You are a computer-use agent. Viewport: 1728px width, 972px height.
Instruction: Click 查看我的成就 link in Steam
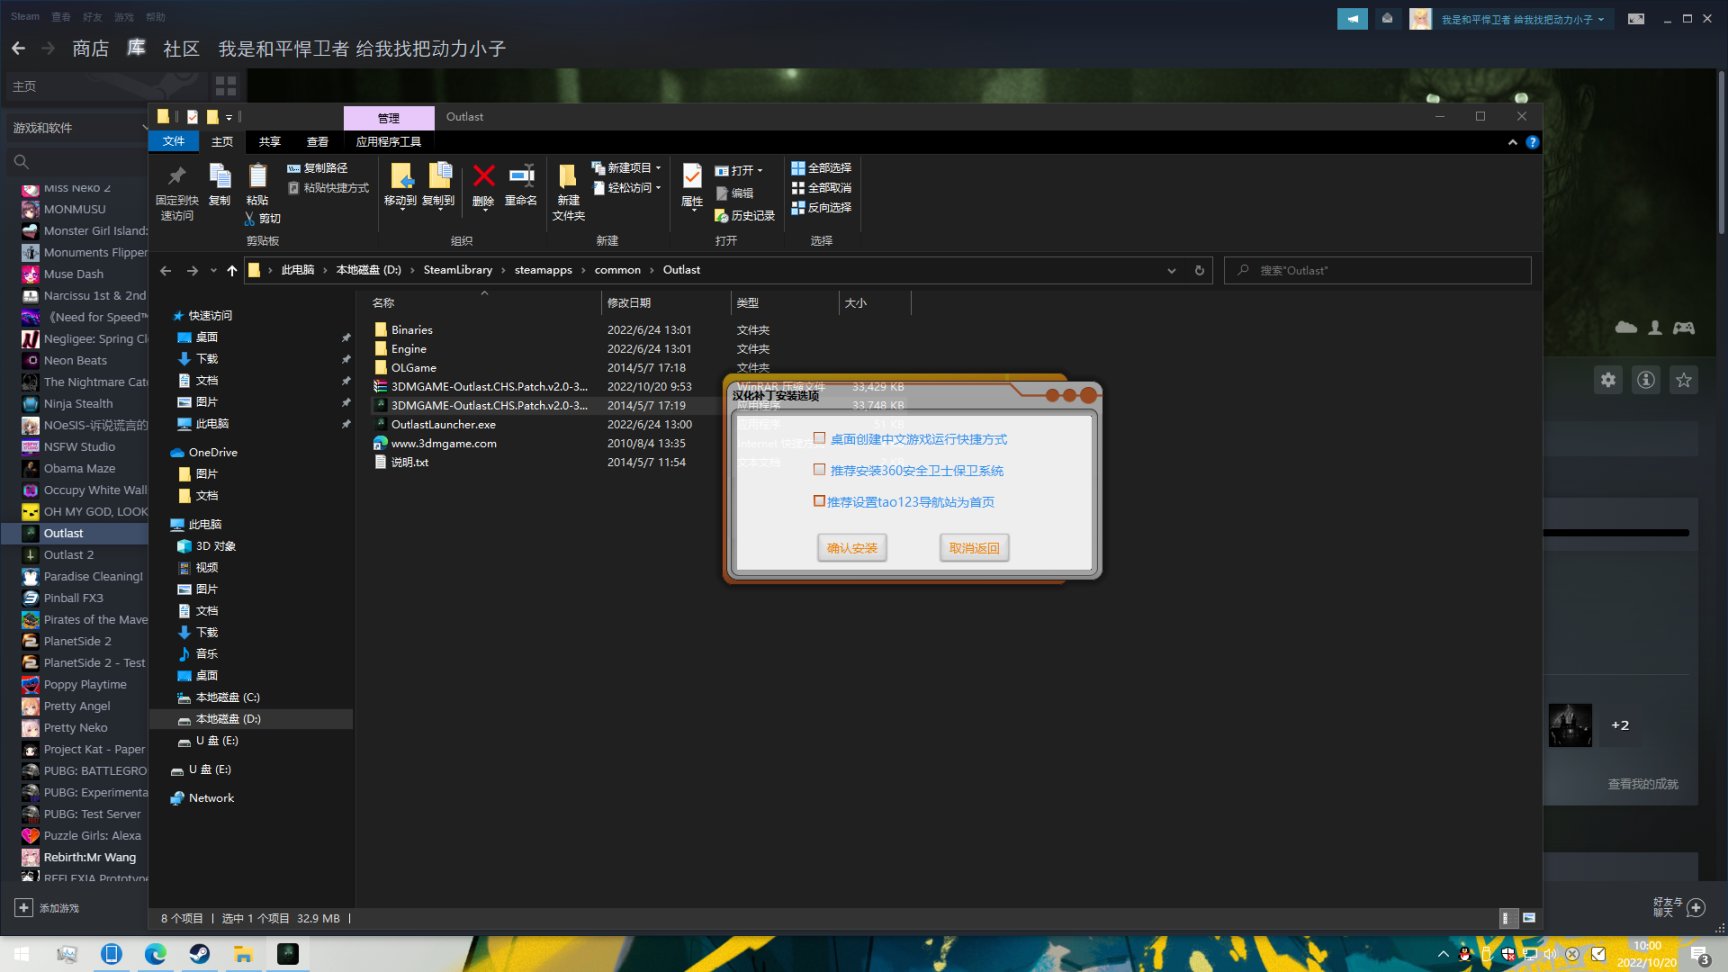point(1643,784)
